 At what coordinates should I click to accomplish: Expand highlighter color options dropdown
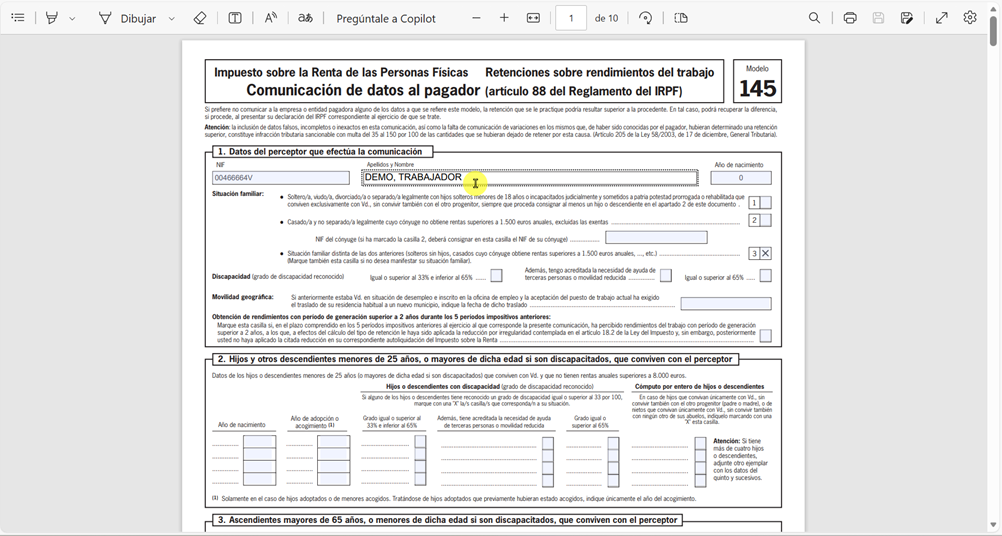pyautogui.click(x=72, y=19)
